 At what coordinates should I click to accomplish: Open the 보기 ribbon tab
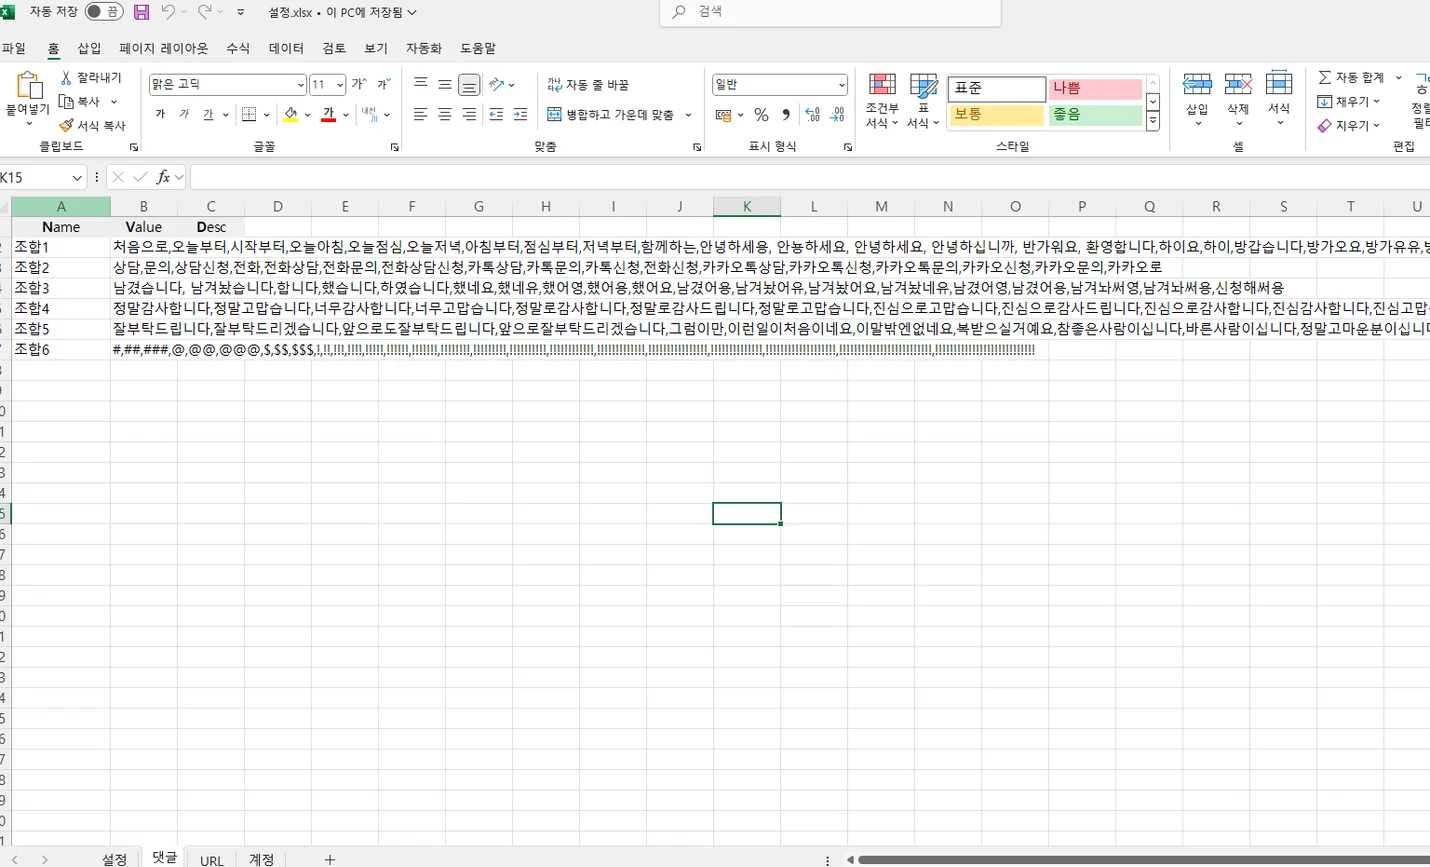click(x=376, y=48)
